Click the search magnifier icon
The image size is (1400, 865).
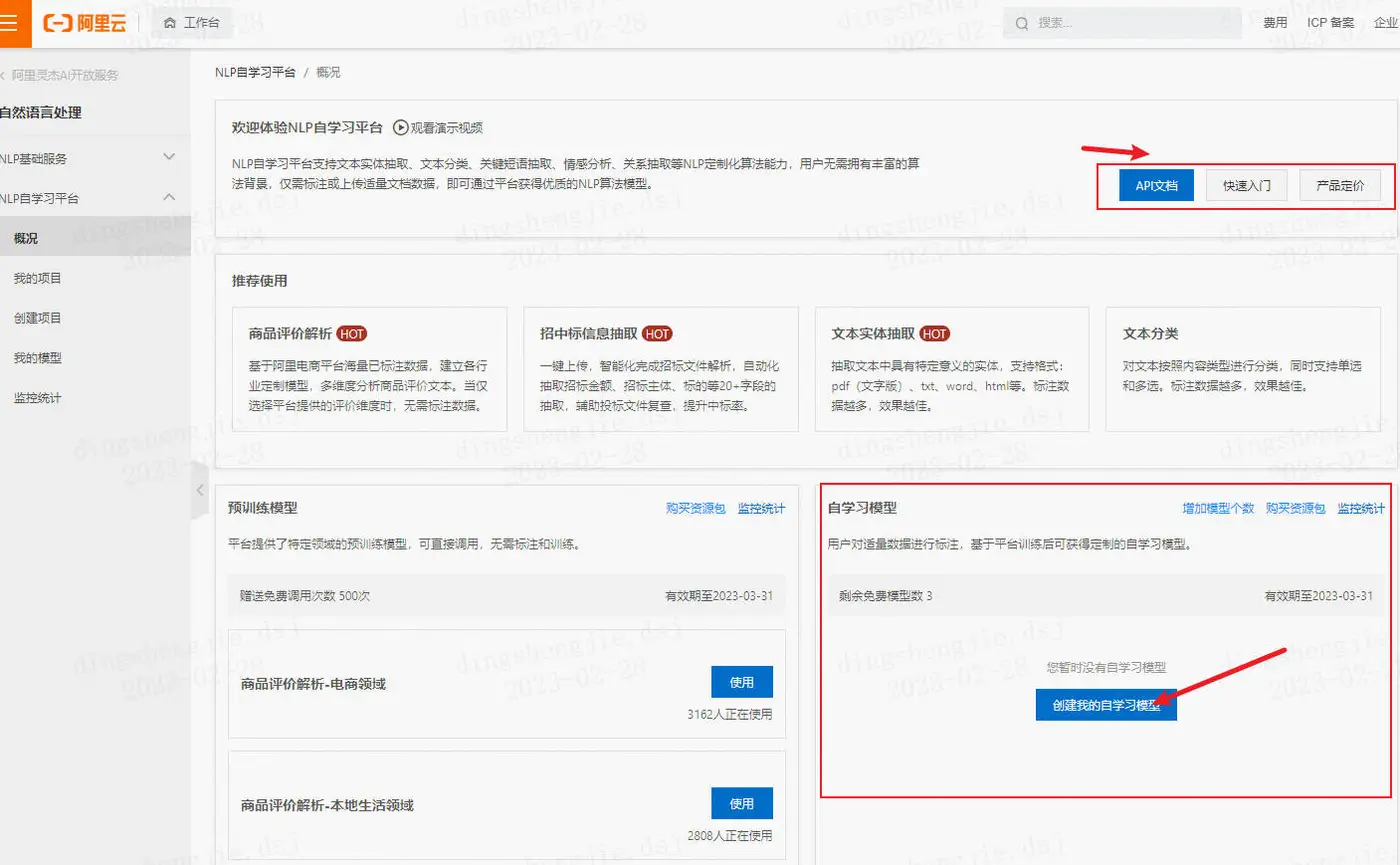(1021, 23)
